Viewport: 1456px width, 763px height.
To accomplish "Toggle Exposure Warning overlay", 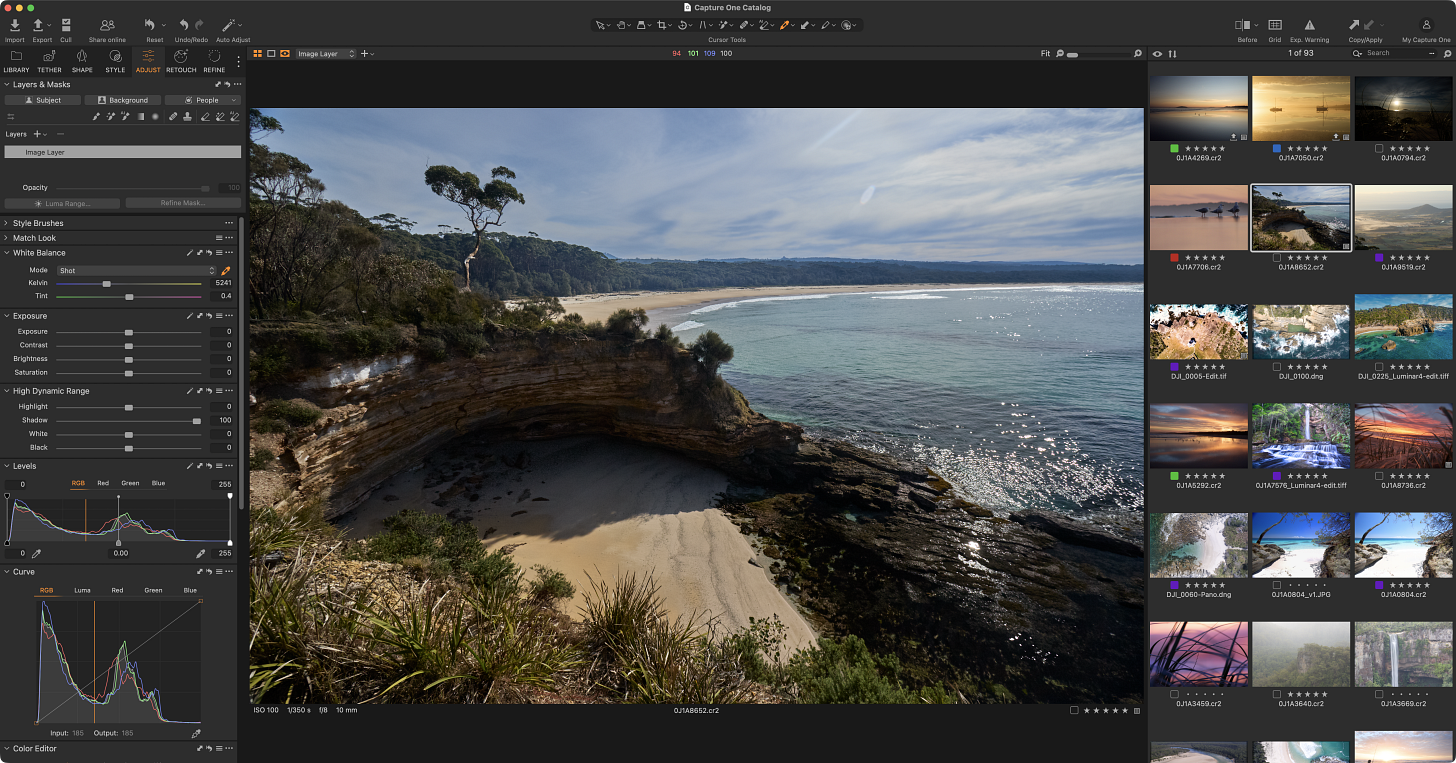I will (1310, 25).
